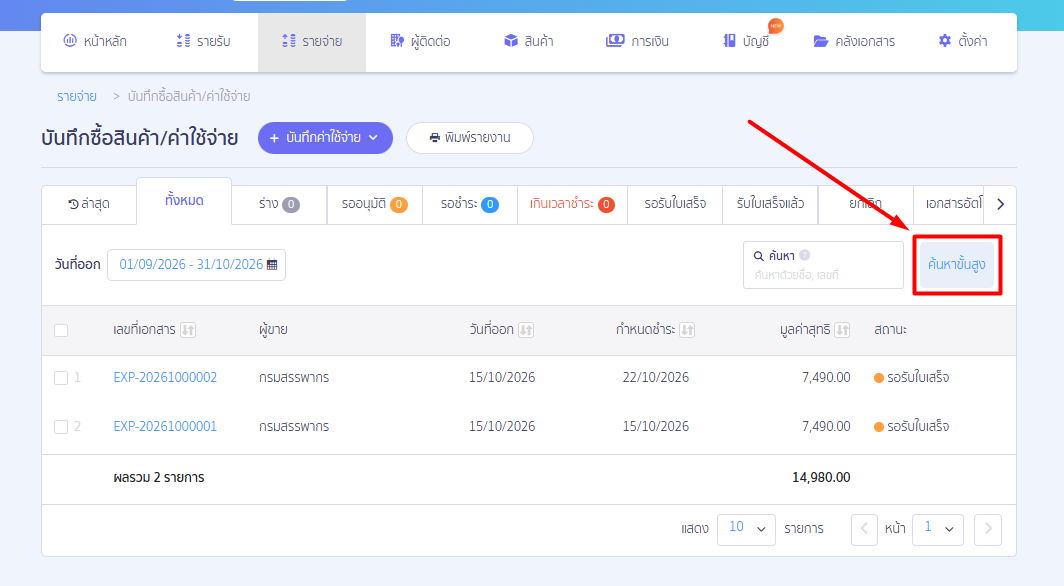Open the การเงิน finance menu
This screenshot has width=1064, height=586.
pyautogui.click(x=637, y=41)
